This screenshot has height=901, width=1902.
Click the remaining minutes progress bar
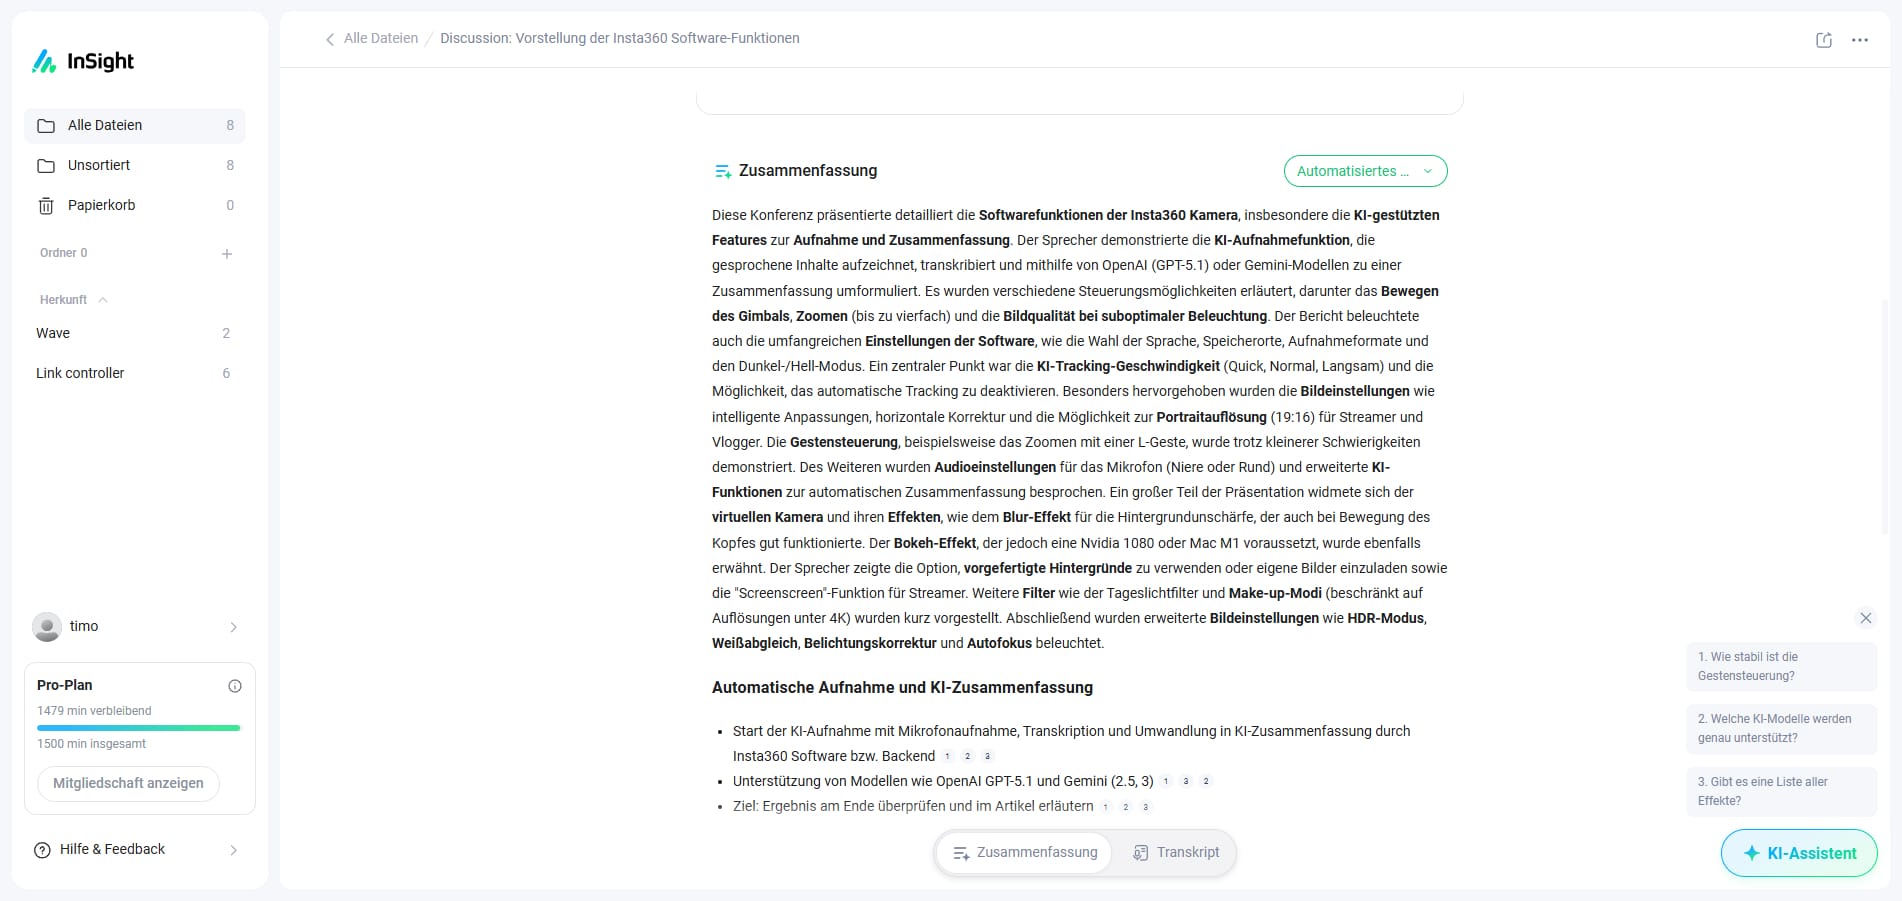coord(138,728)
